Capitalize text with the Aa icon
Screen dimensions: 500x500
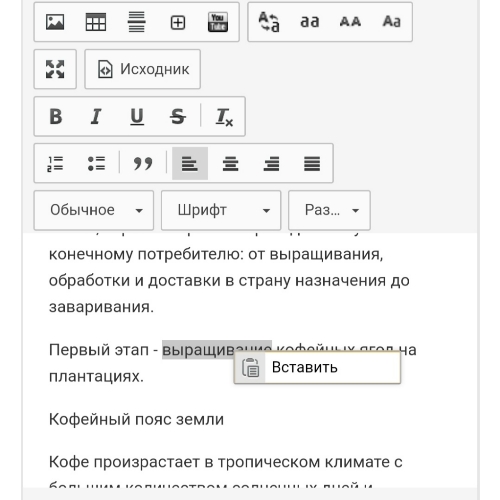point(391,22)
